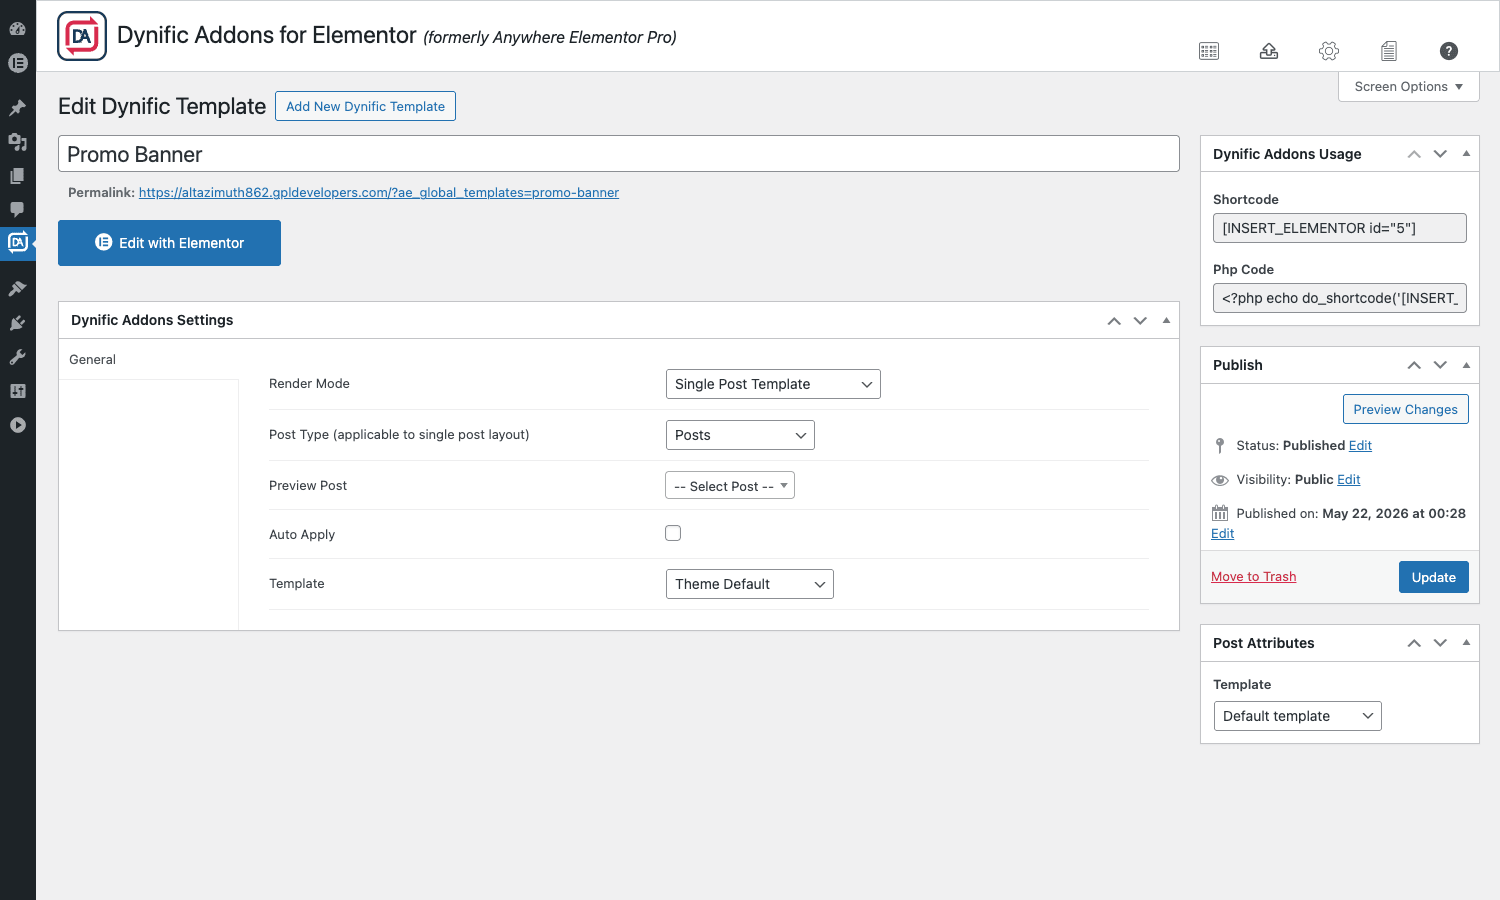Click the status pin icon in Publish
The width and height of the screenshot is (1500, 900).
click(1220, 446)
